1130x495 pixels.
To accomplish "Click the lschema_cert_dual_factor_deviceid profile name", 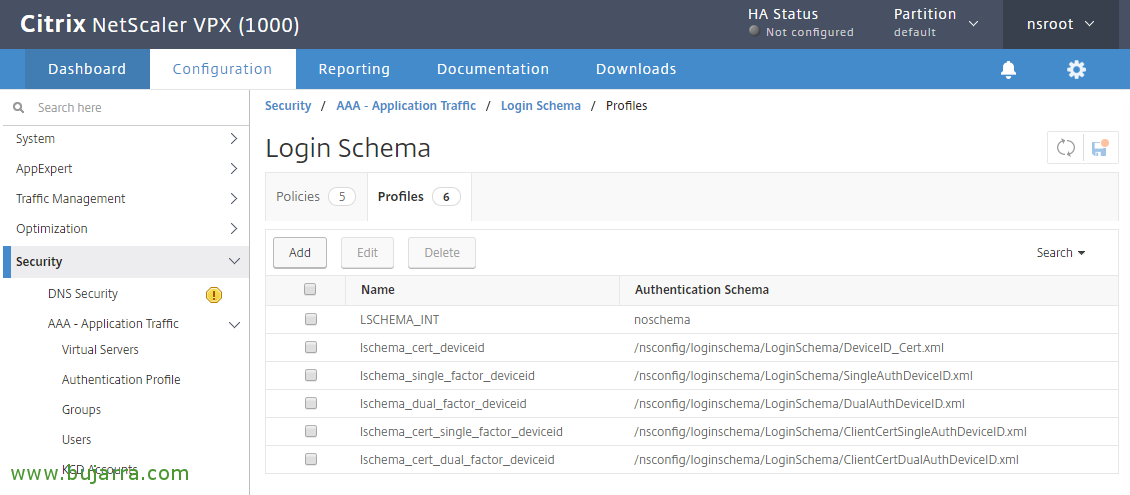I will [458, 460].
